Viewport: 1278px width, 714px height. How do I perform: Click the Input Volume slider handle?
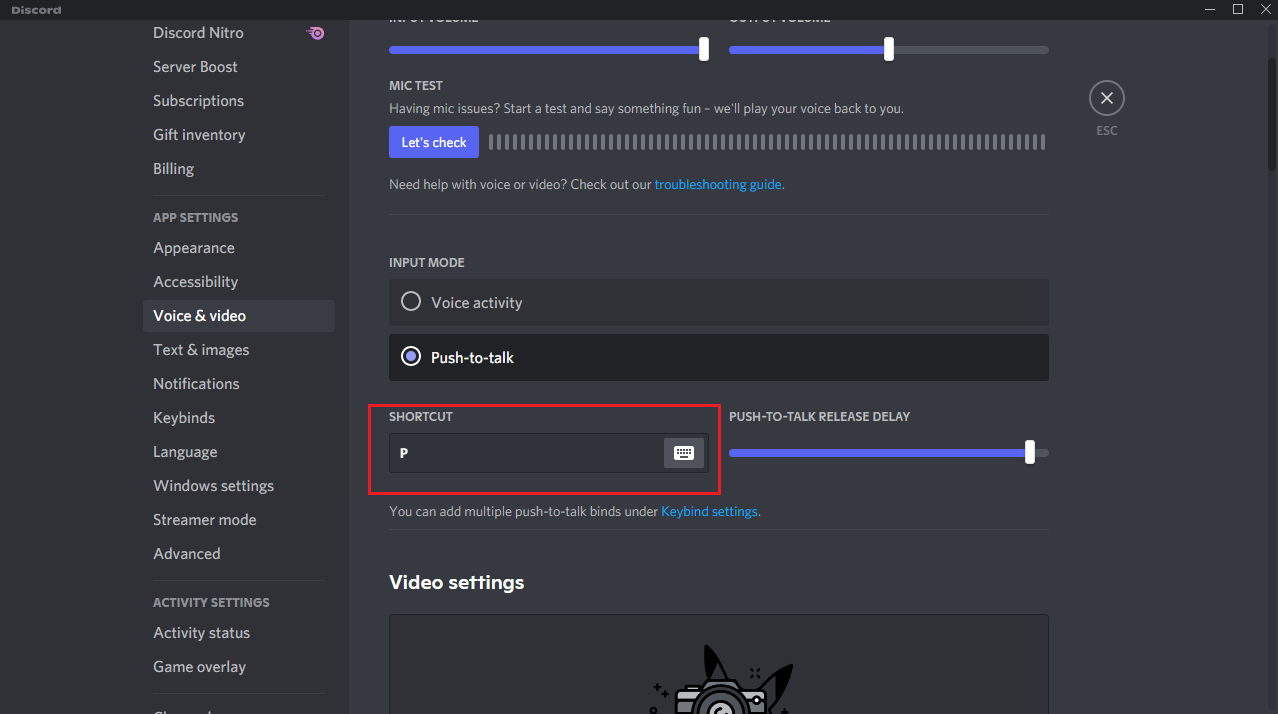pos(702,47)
